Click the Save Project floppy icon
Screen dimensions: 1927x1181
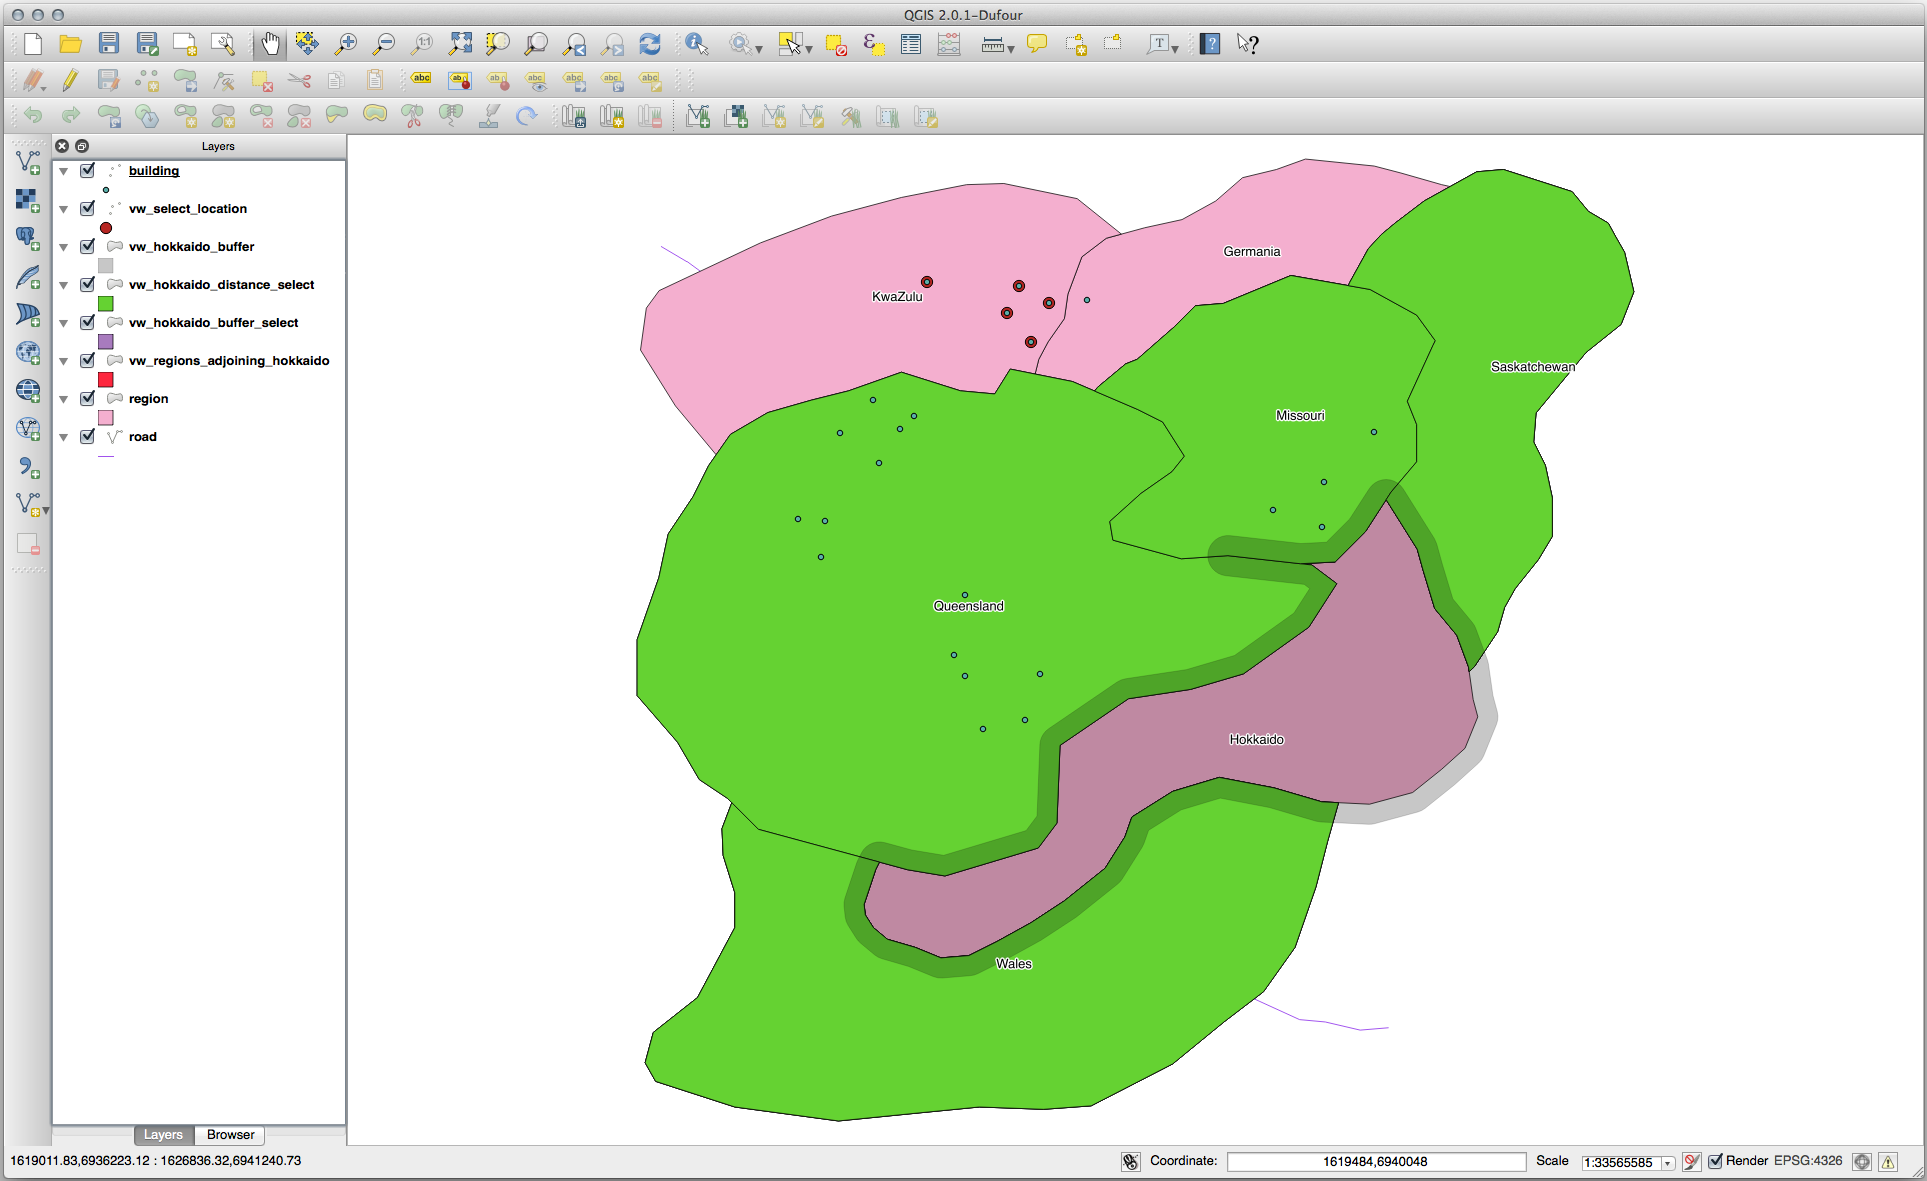click(109, 44)
